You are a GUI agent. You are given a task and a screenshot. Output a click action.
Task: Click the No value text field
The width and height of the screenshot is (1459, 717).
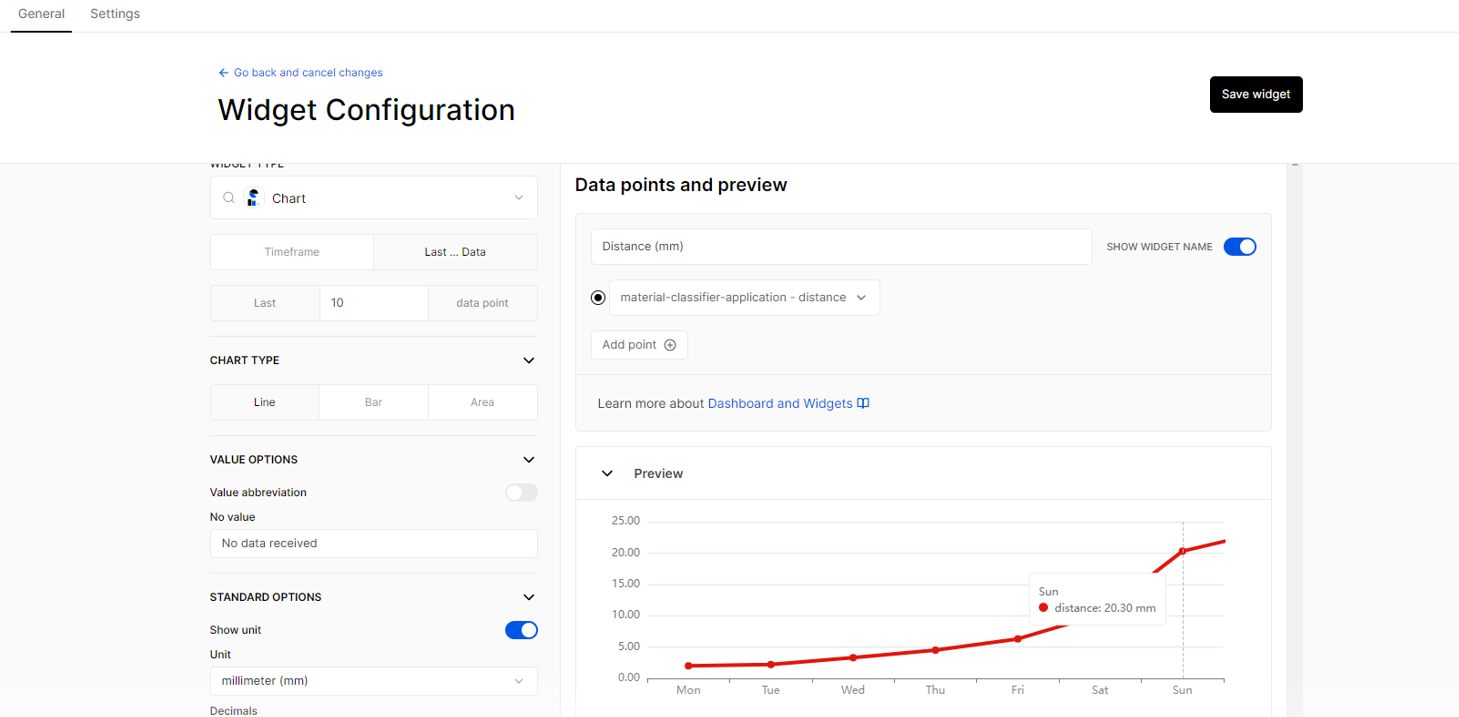click(374, 544)
